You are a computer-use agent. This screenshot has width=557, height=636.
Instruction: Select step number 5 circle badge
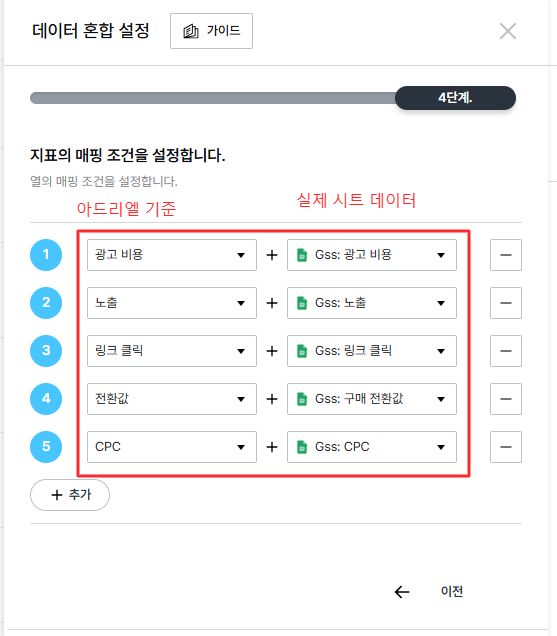coord(46,447)
